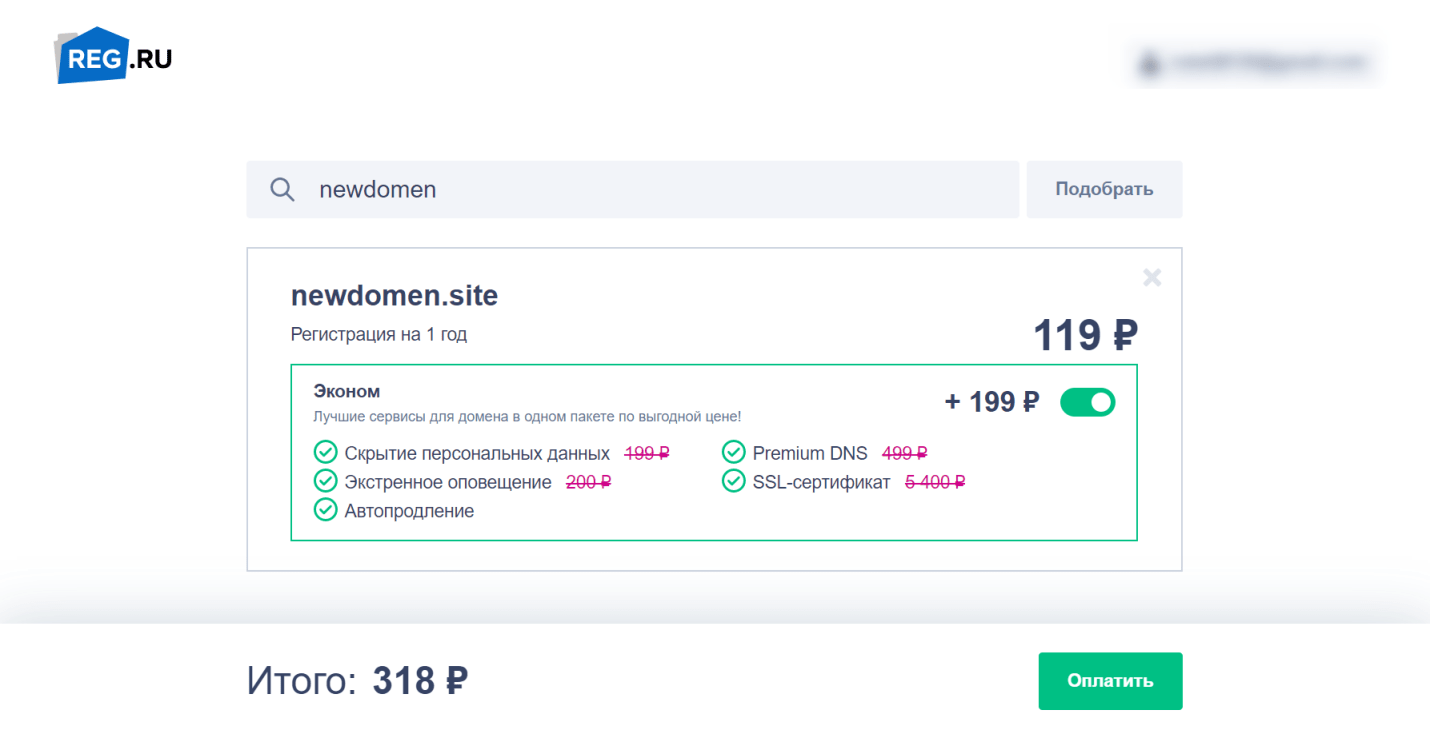Open the blurred user account menu

pos(1256,63)
